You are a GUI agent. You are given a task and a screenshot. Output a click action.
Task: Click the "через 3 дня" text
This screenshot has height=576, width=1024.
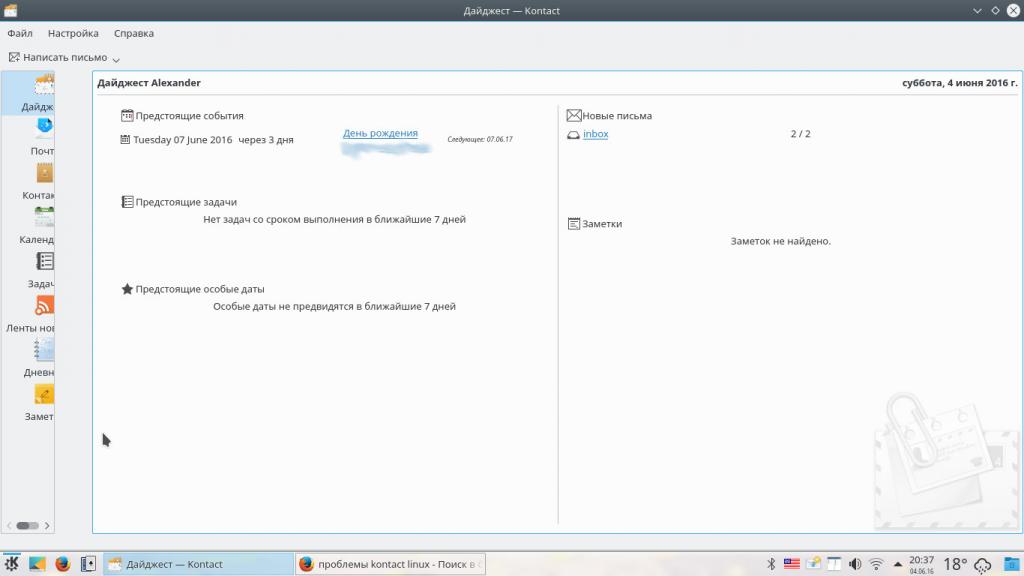pos(266,140)
